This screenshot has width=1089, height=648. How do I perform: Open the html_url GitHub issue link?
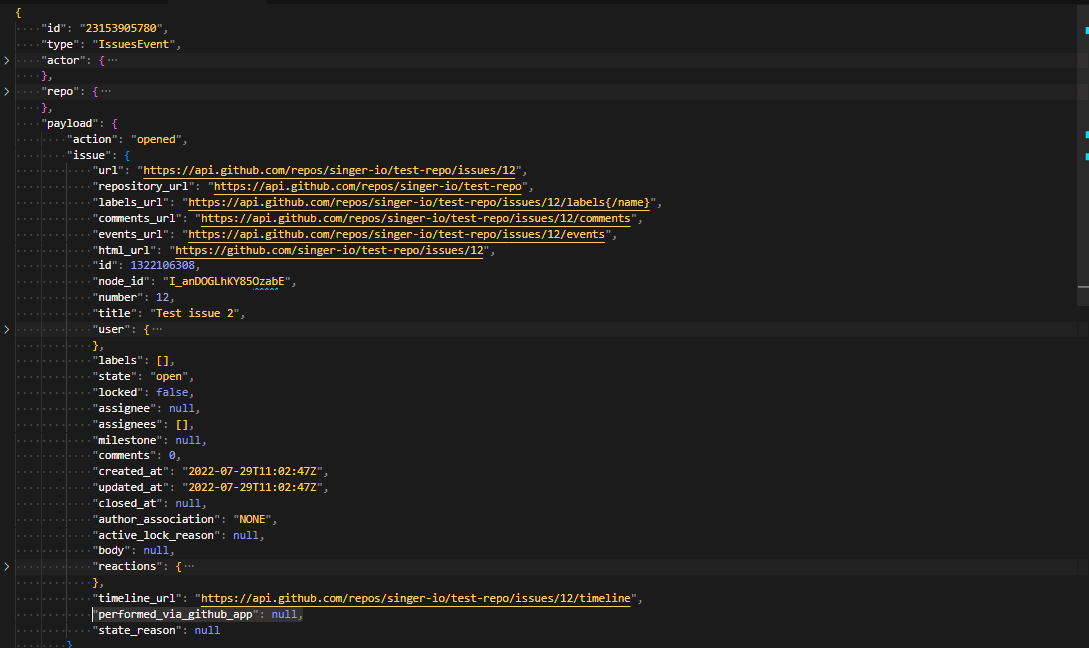coord(329,250)
